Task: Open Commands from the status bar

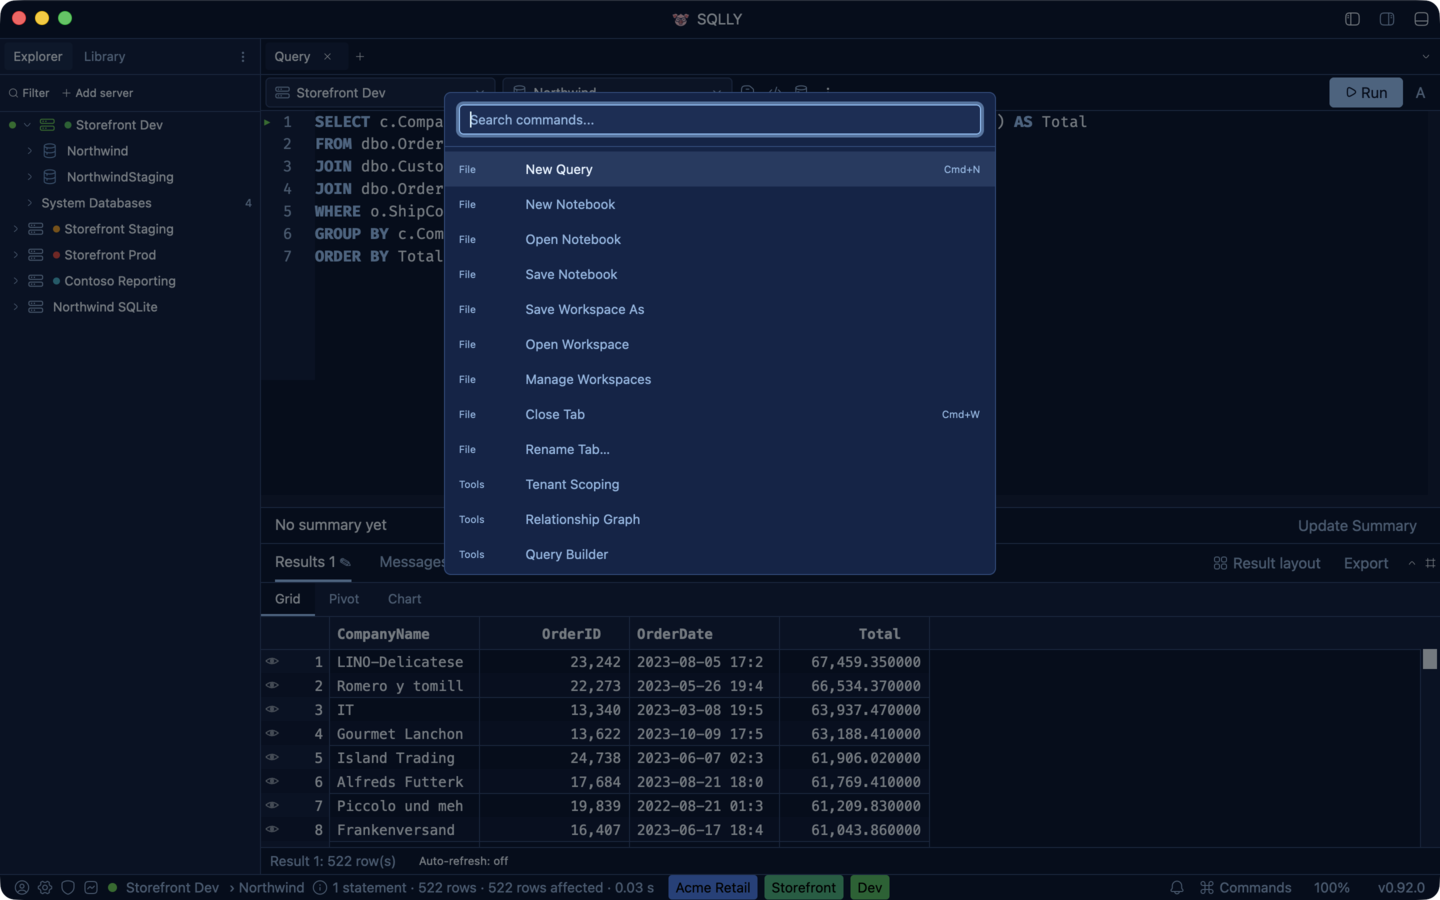Action: (1245, 888)
